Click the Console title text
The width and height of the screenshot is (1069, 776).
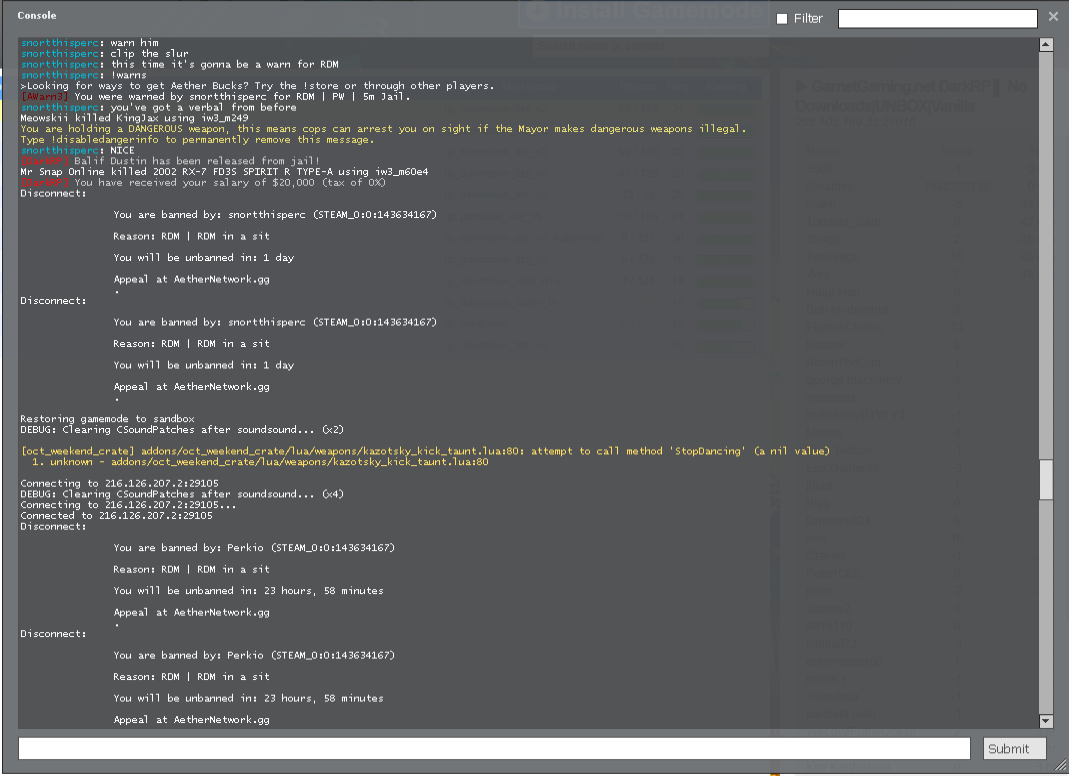pyautogui.click(x=37, y=15)
